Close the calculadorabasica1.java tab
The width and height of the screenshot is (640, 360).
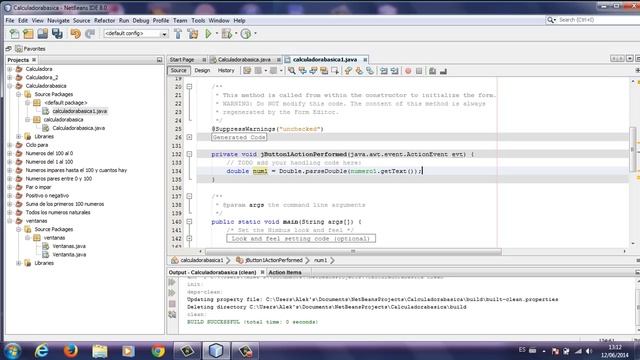[365, 60]
